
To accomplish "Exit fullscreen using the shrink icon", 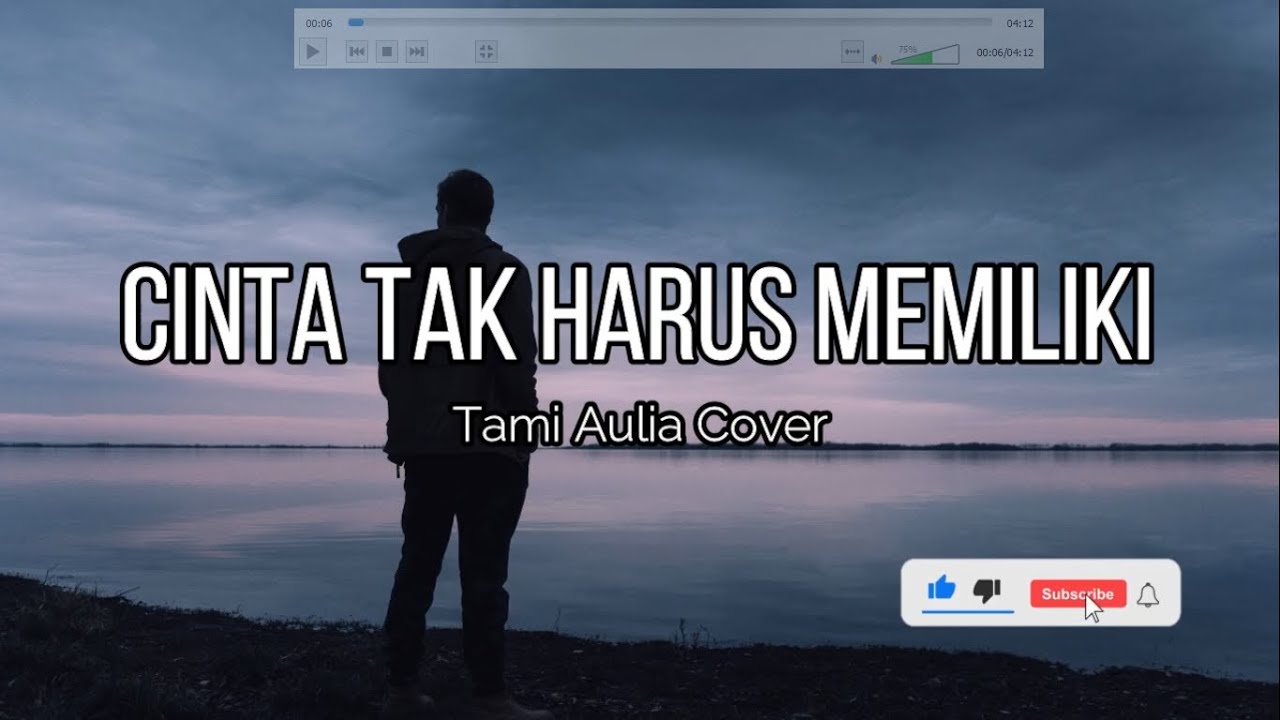I will [486, 52].
